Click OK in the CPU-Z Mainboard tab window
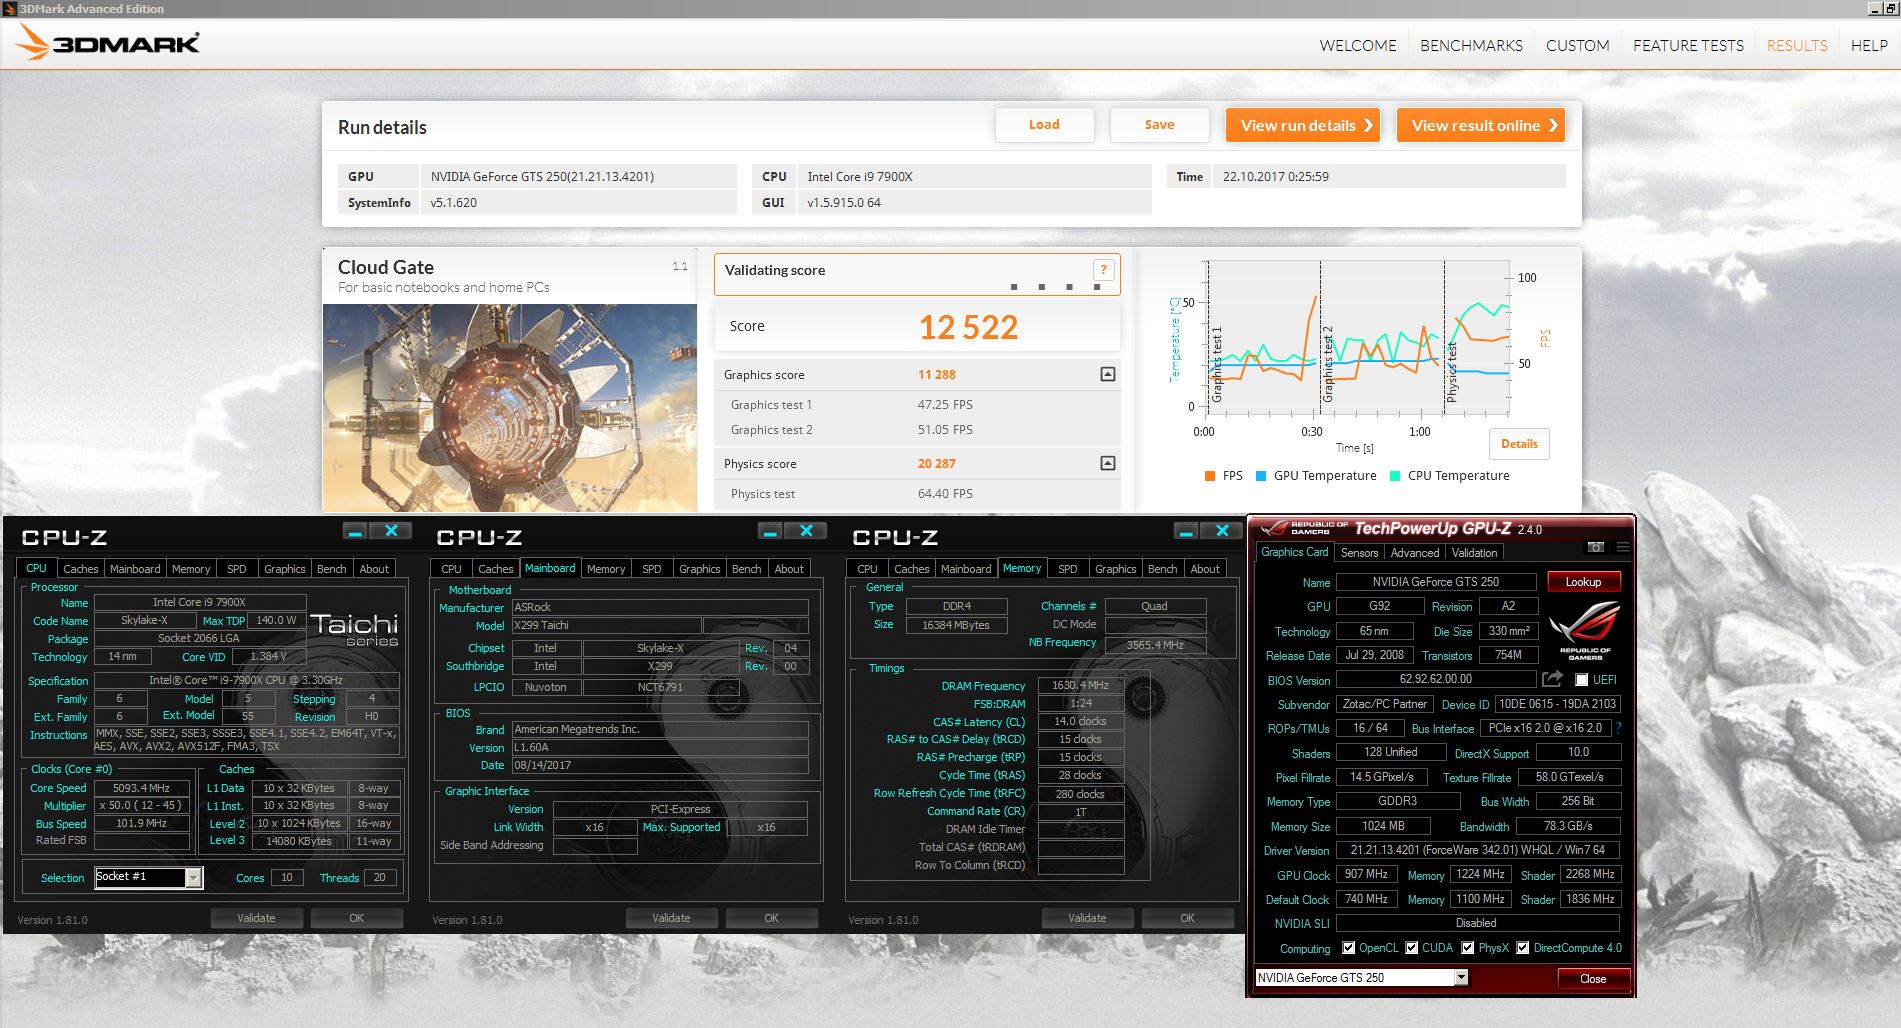This screenshot has height=1028, width=1901. coord(771,918)
